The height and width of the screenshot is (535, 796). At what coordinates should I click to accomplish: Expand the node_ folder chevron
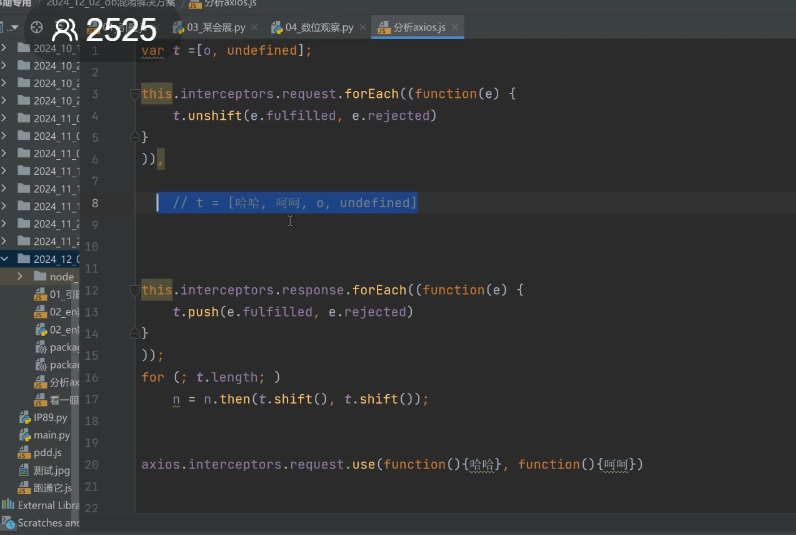pyautogui.click(x=20, y=277)
